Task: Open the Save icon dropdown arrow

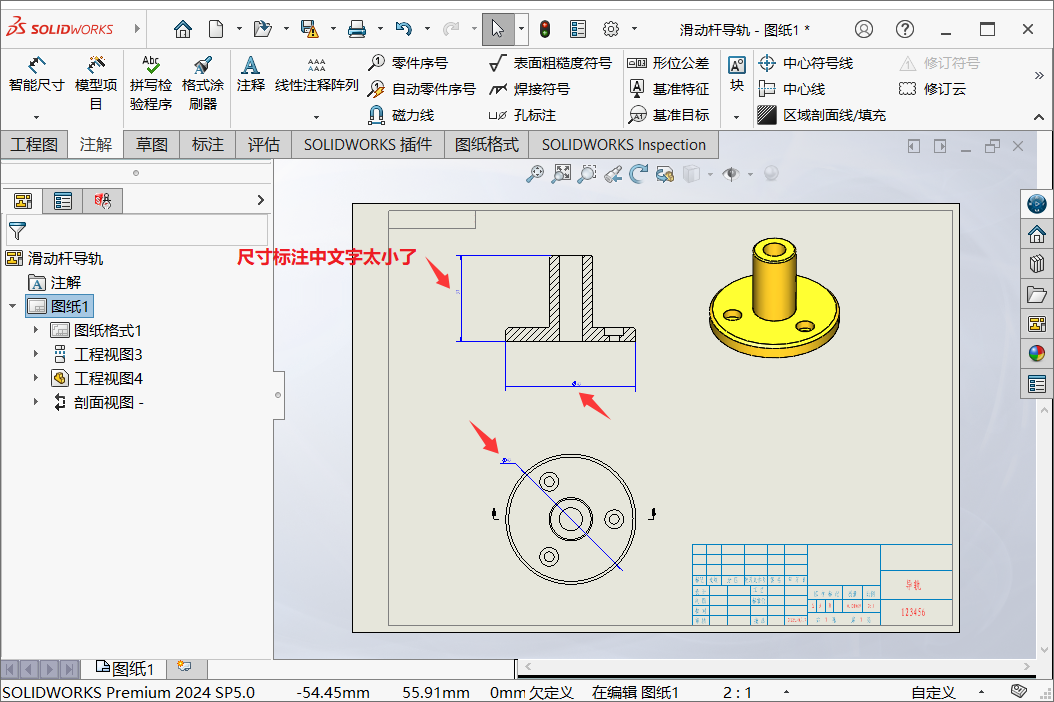Action: [333, 29]
